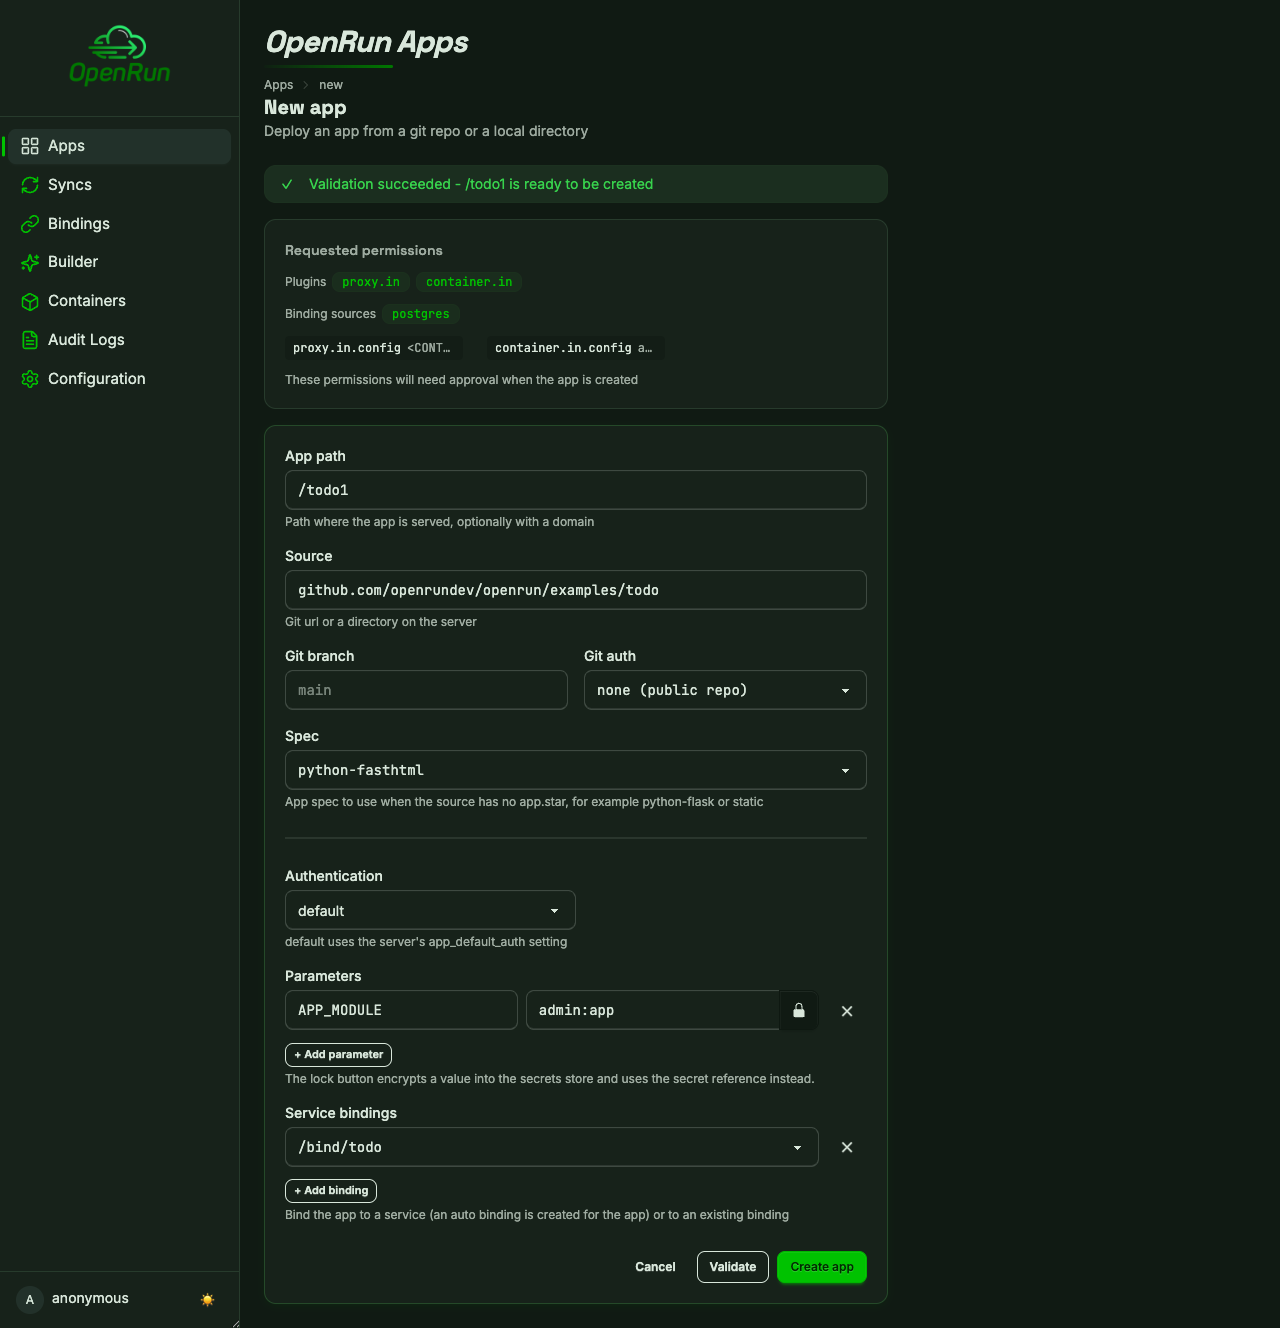Click the Validation succeeded message text
Screen dimensions: 1280x1328
click(x=481, y=184)
